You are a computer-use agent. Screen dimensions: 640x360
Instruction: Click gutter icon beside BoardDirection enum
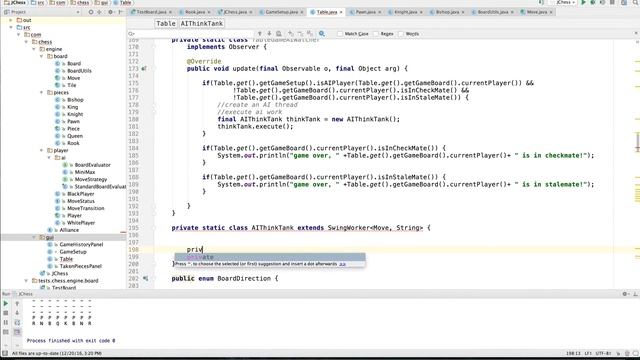(145, 278)
